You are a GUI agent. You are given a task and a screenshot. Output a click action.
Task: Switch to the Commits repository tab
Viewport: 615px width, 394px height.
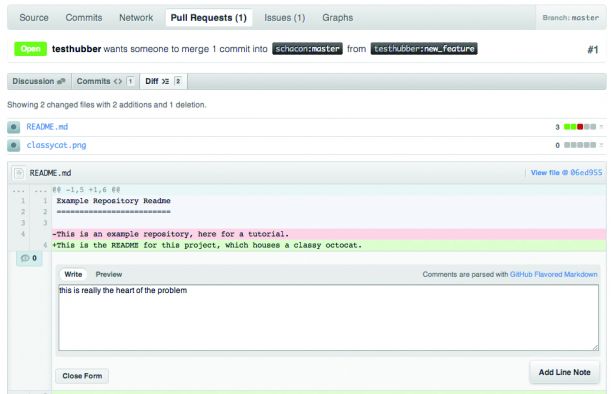[84, 18]
